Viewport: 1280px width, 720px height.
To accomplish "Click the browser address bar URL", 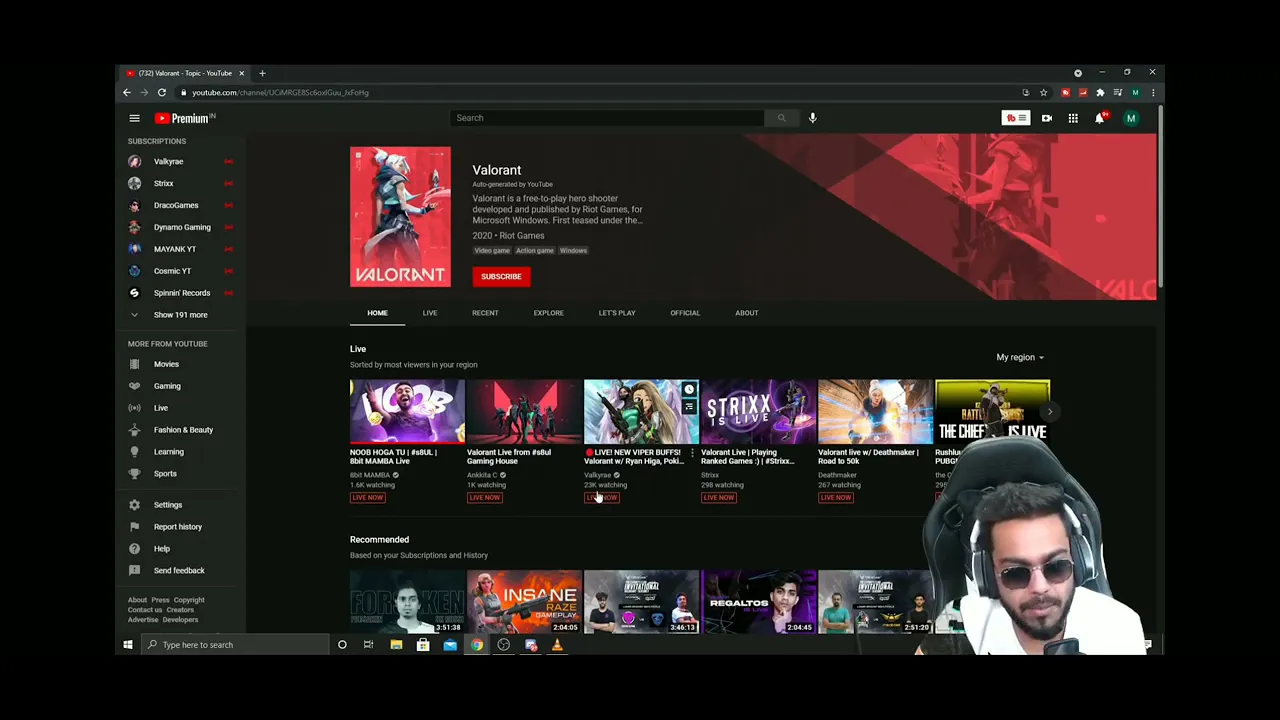I will (280, 92).
